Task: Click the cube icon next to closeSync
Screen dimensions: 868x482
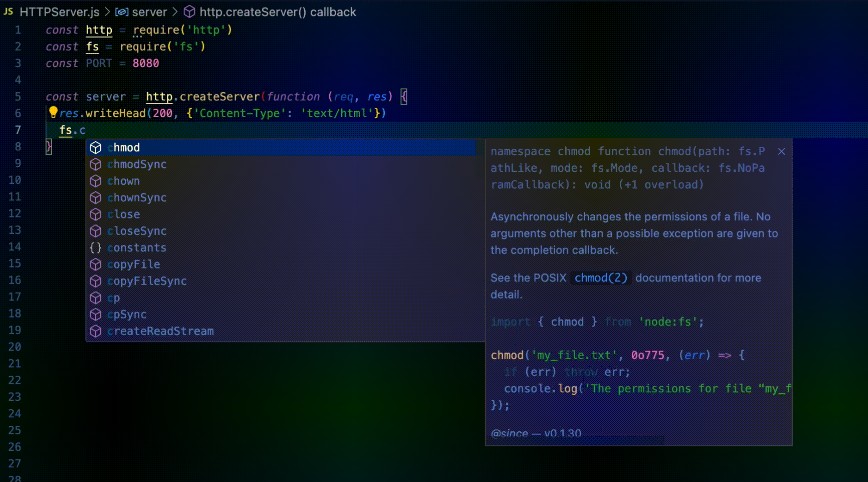Action: pos(95,231)
